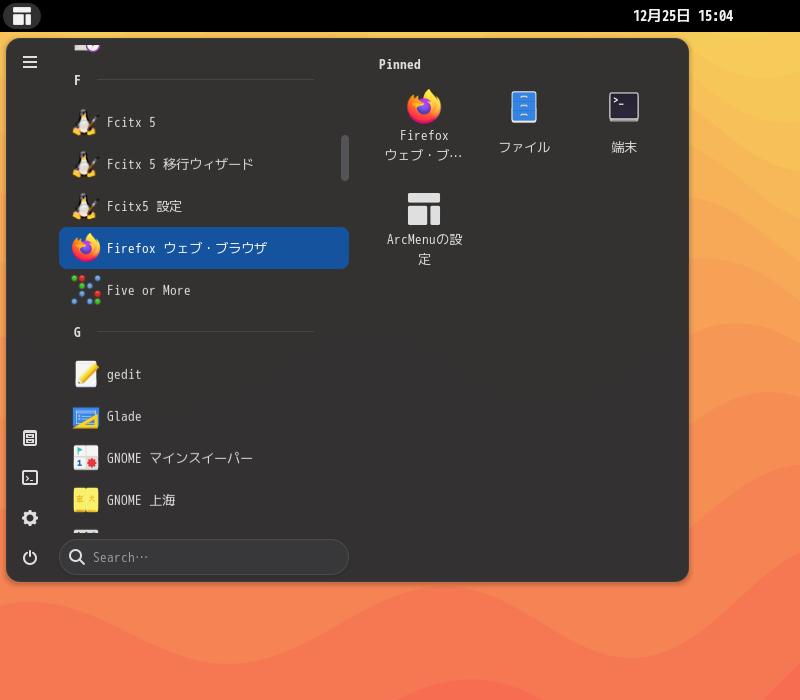Click the F section header

[x=77, y=80]
